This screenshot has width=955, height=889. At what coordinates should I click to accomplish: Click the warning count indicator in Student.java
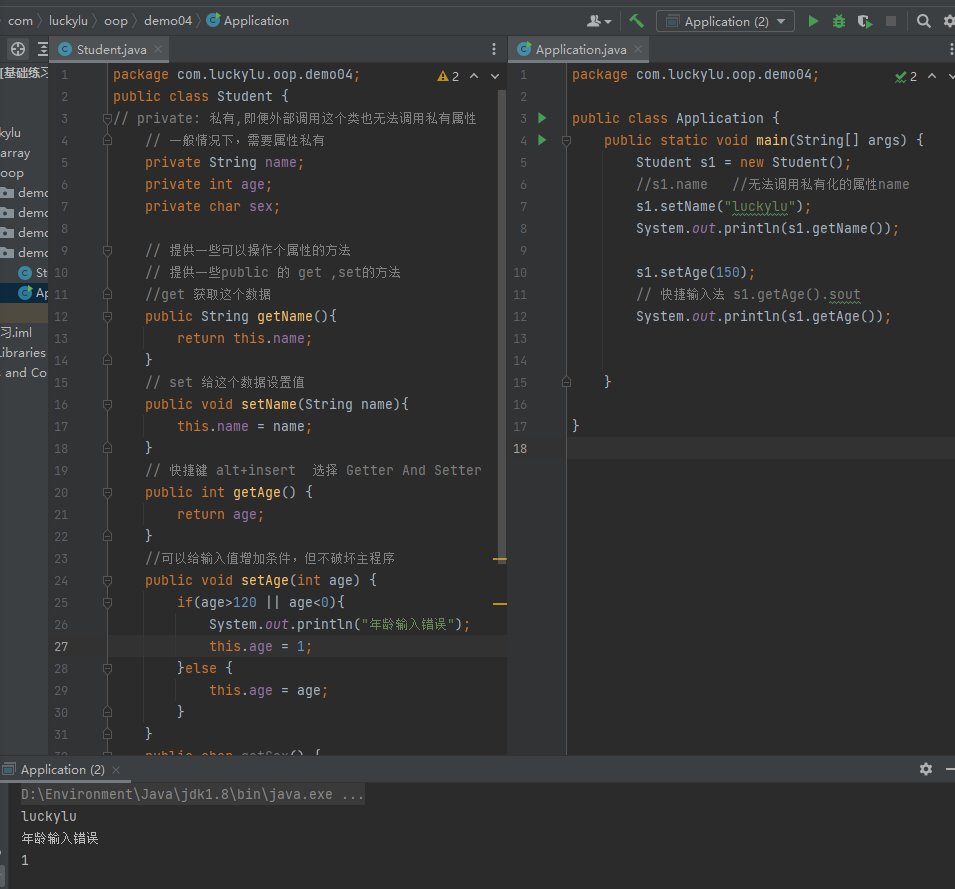point(448,76)
